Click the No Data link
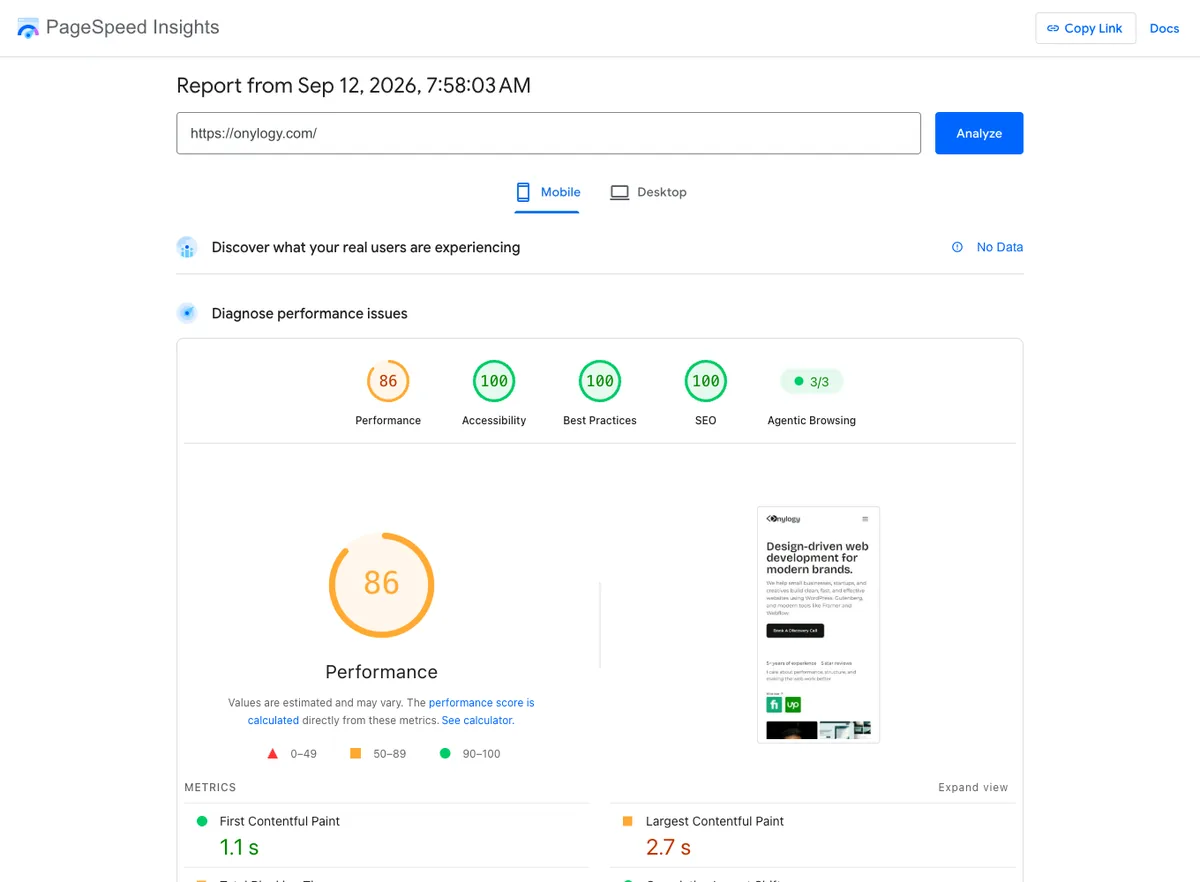Image resolution: width=1200 pixels, height=882 pixels. click(x=1000, y=247)
